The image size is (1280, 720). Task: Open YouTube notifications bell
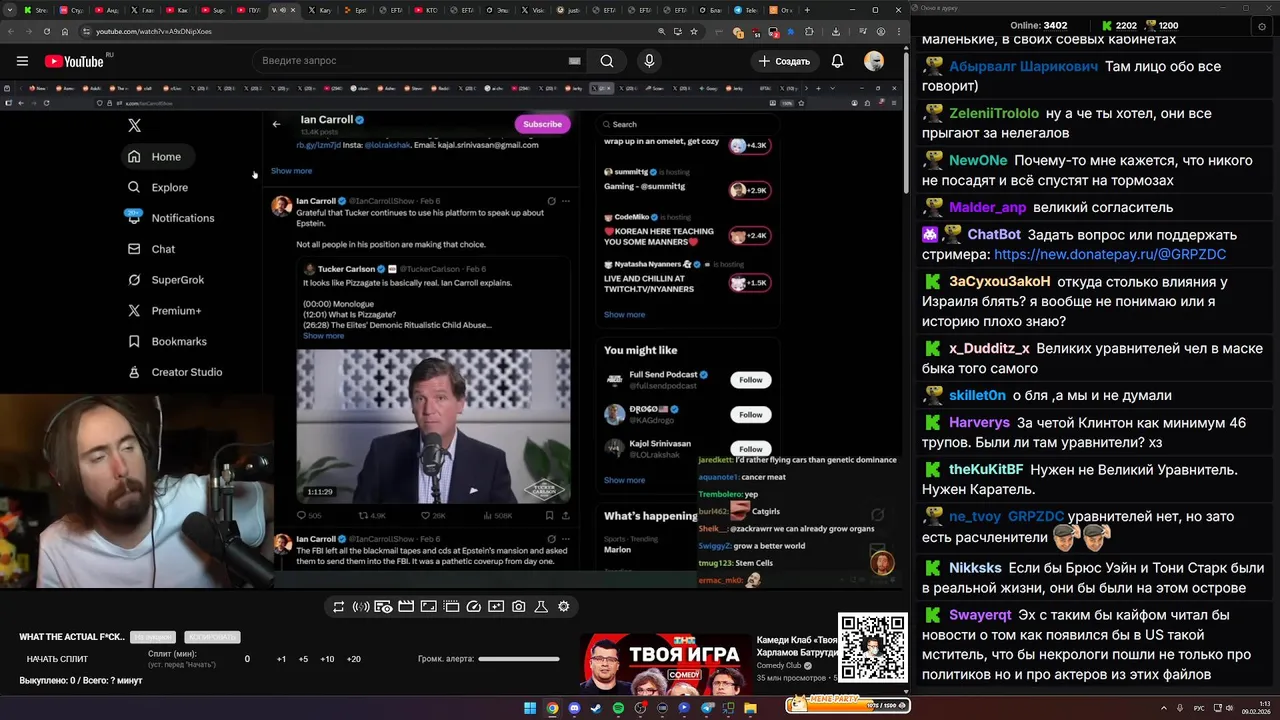(x=837, y=61)
